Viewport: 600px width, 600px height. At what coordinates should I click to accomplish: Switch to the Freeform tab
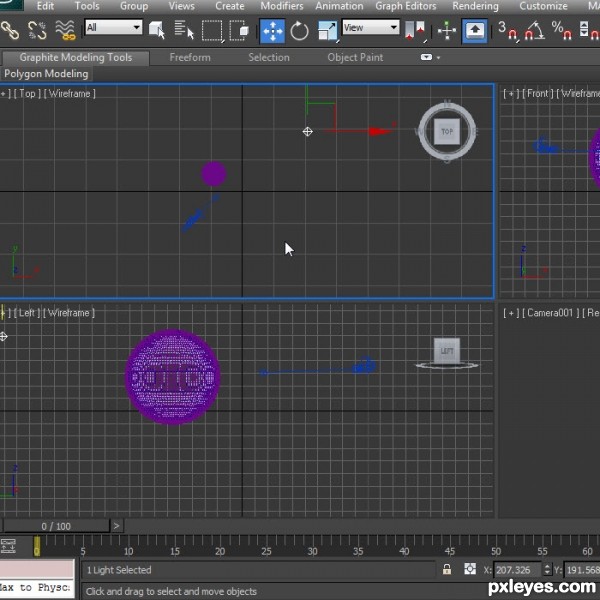190,57
